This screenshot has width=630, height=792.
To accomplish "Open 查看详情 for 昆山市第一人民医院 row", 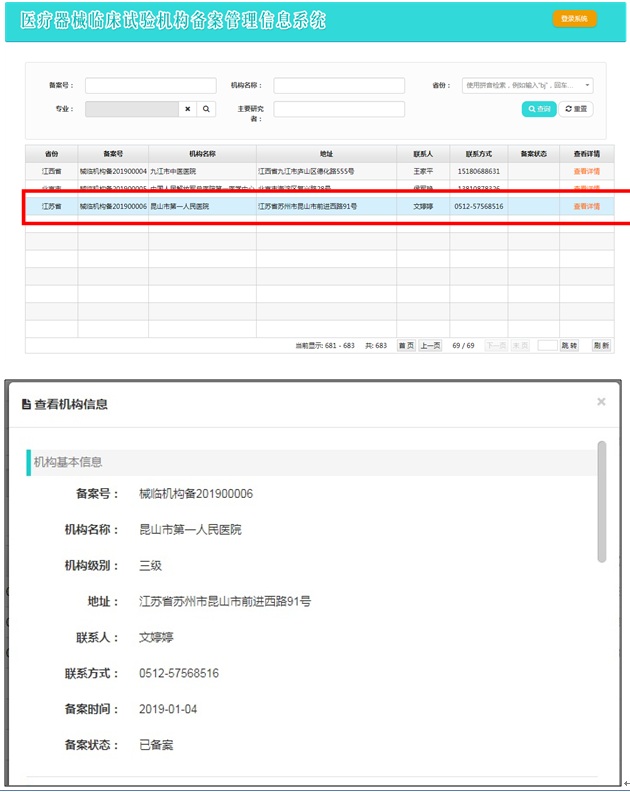I will tap(586, 207).
